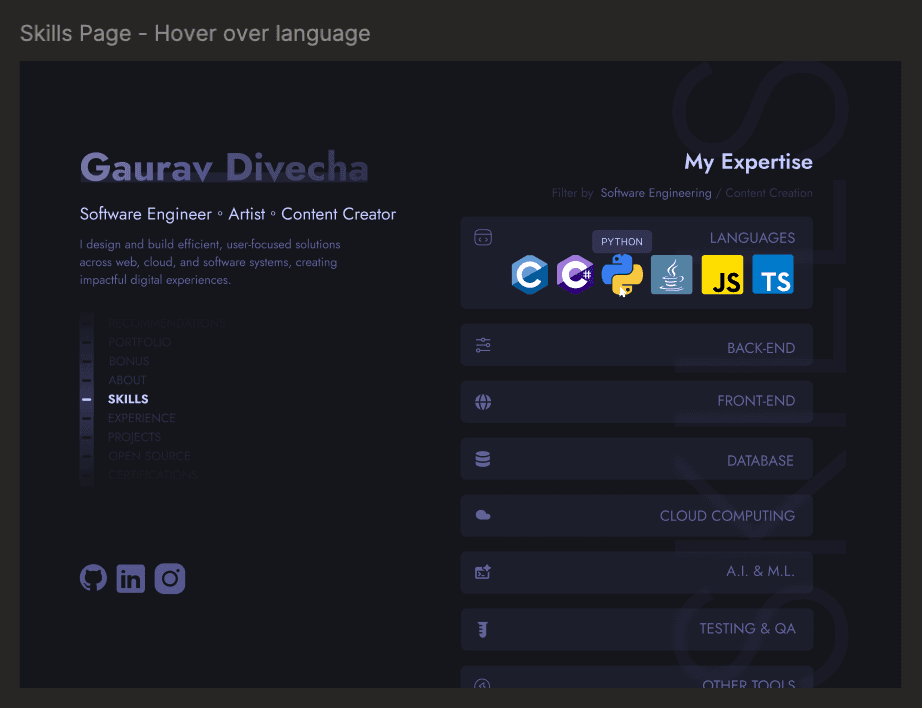
Task: Open the Instagram profile icon
Action: click(170, 579)
